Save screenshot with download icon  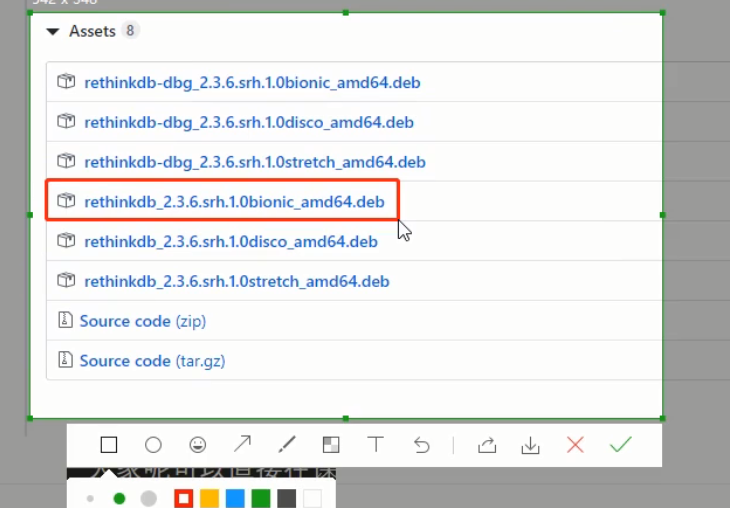(530, 445)
